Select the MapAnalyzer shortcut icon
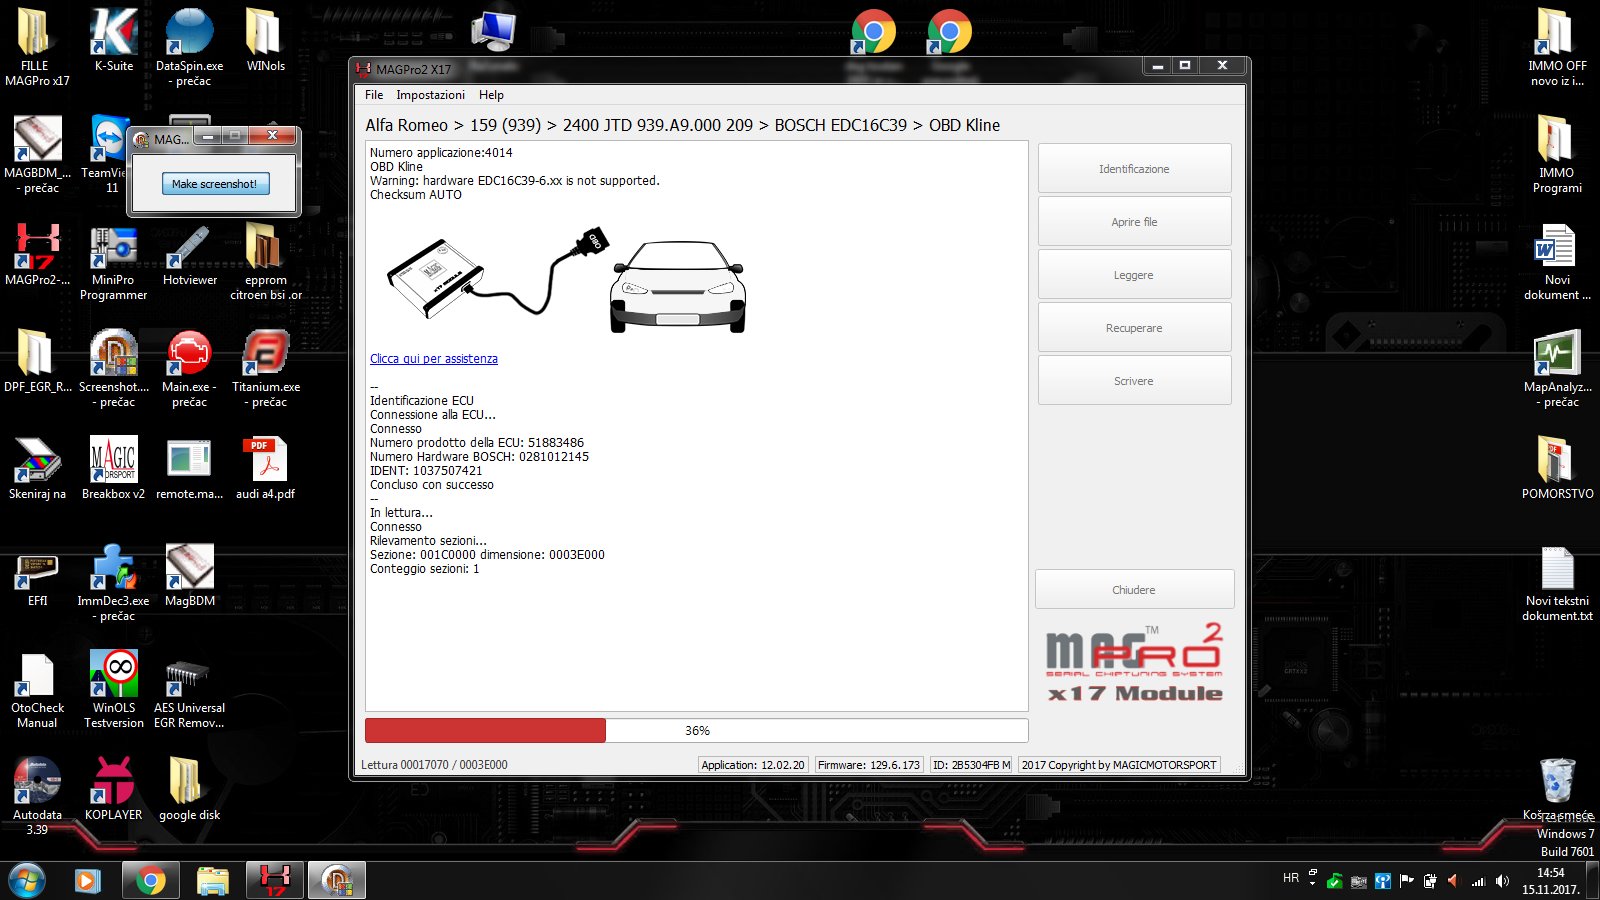1600x900 pixels. (x=1557, y=369)
